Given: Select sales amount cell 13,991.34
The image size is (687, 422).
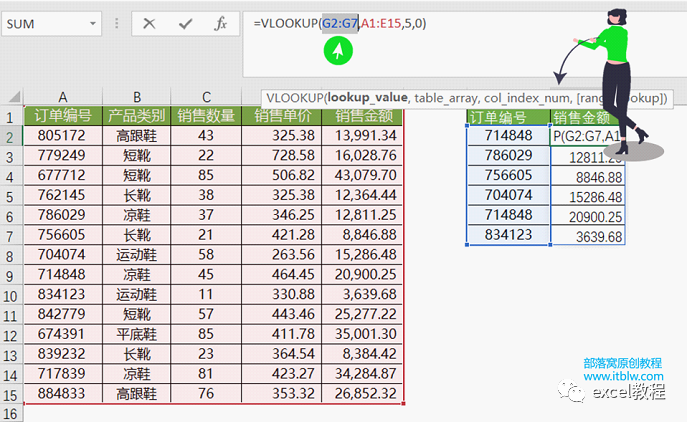Looking at the screenshot, I should click(x=362, y=135).
